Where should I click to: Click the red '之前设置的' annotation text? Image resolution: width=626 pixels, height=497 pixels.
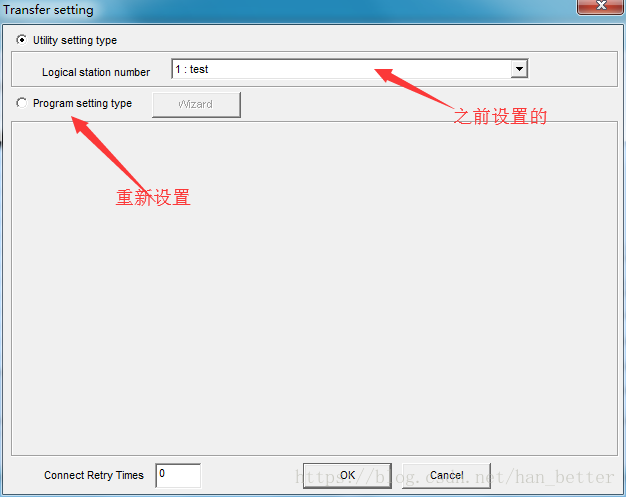500,117
